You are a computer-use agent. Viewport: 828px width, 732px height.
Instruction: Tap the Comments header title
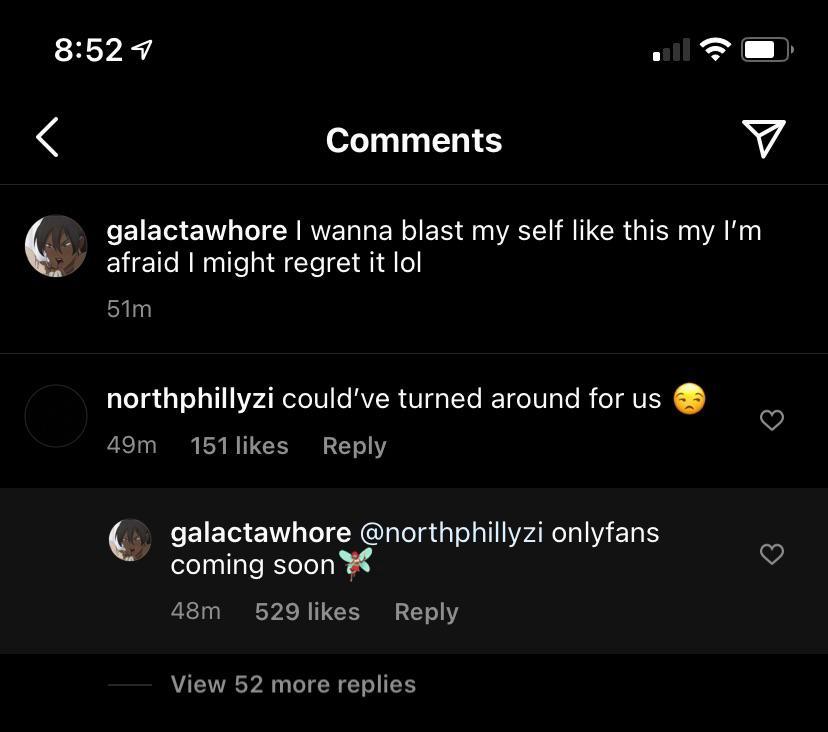tap(414, 140)
